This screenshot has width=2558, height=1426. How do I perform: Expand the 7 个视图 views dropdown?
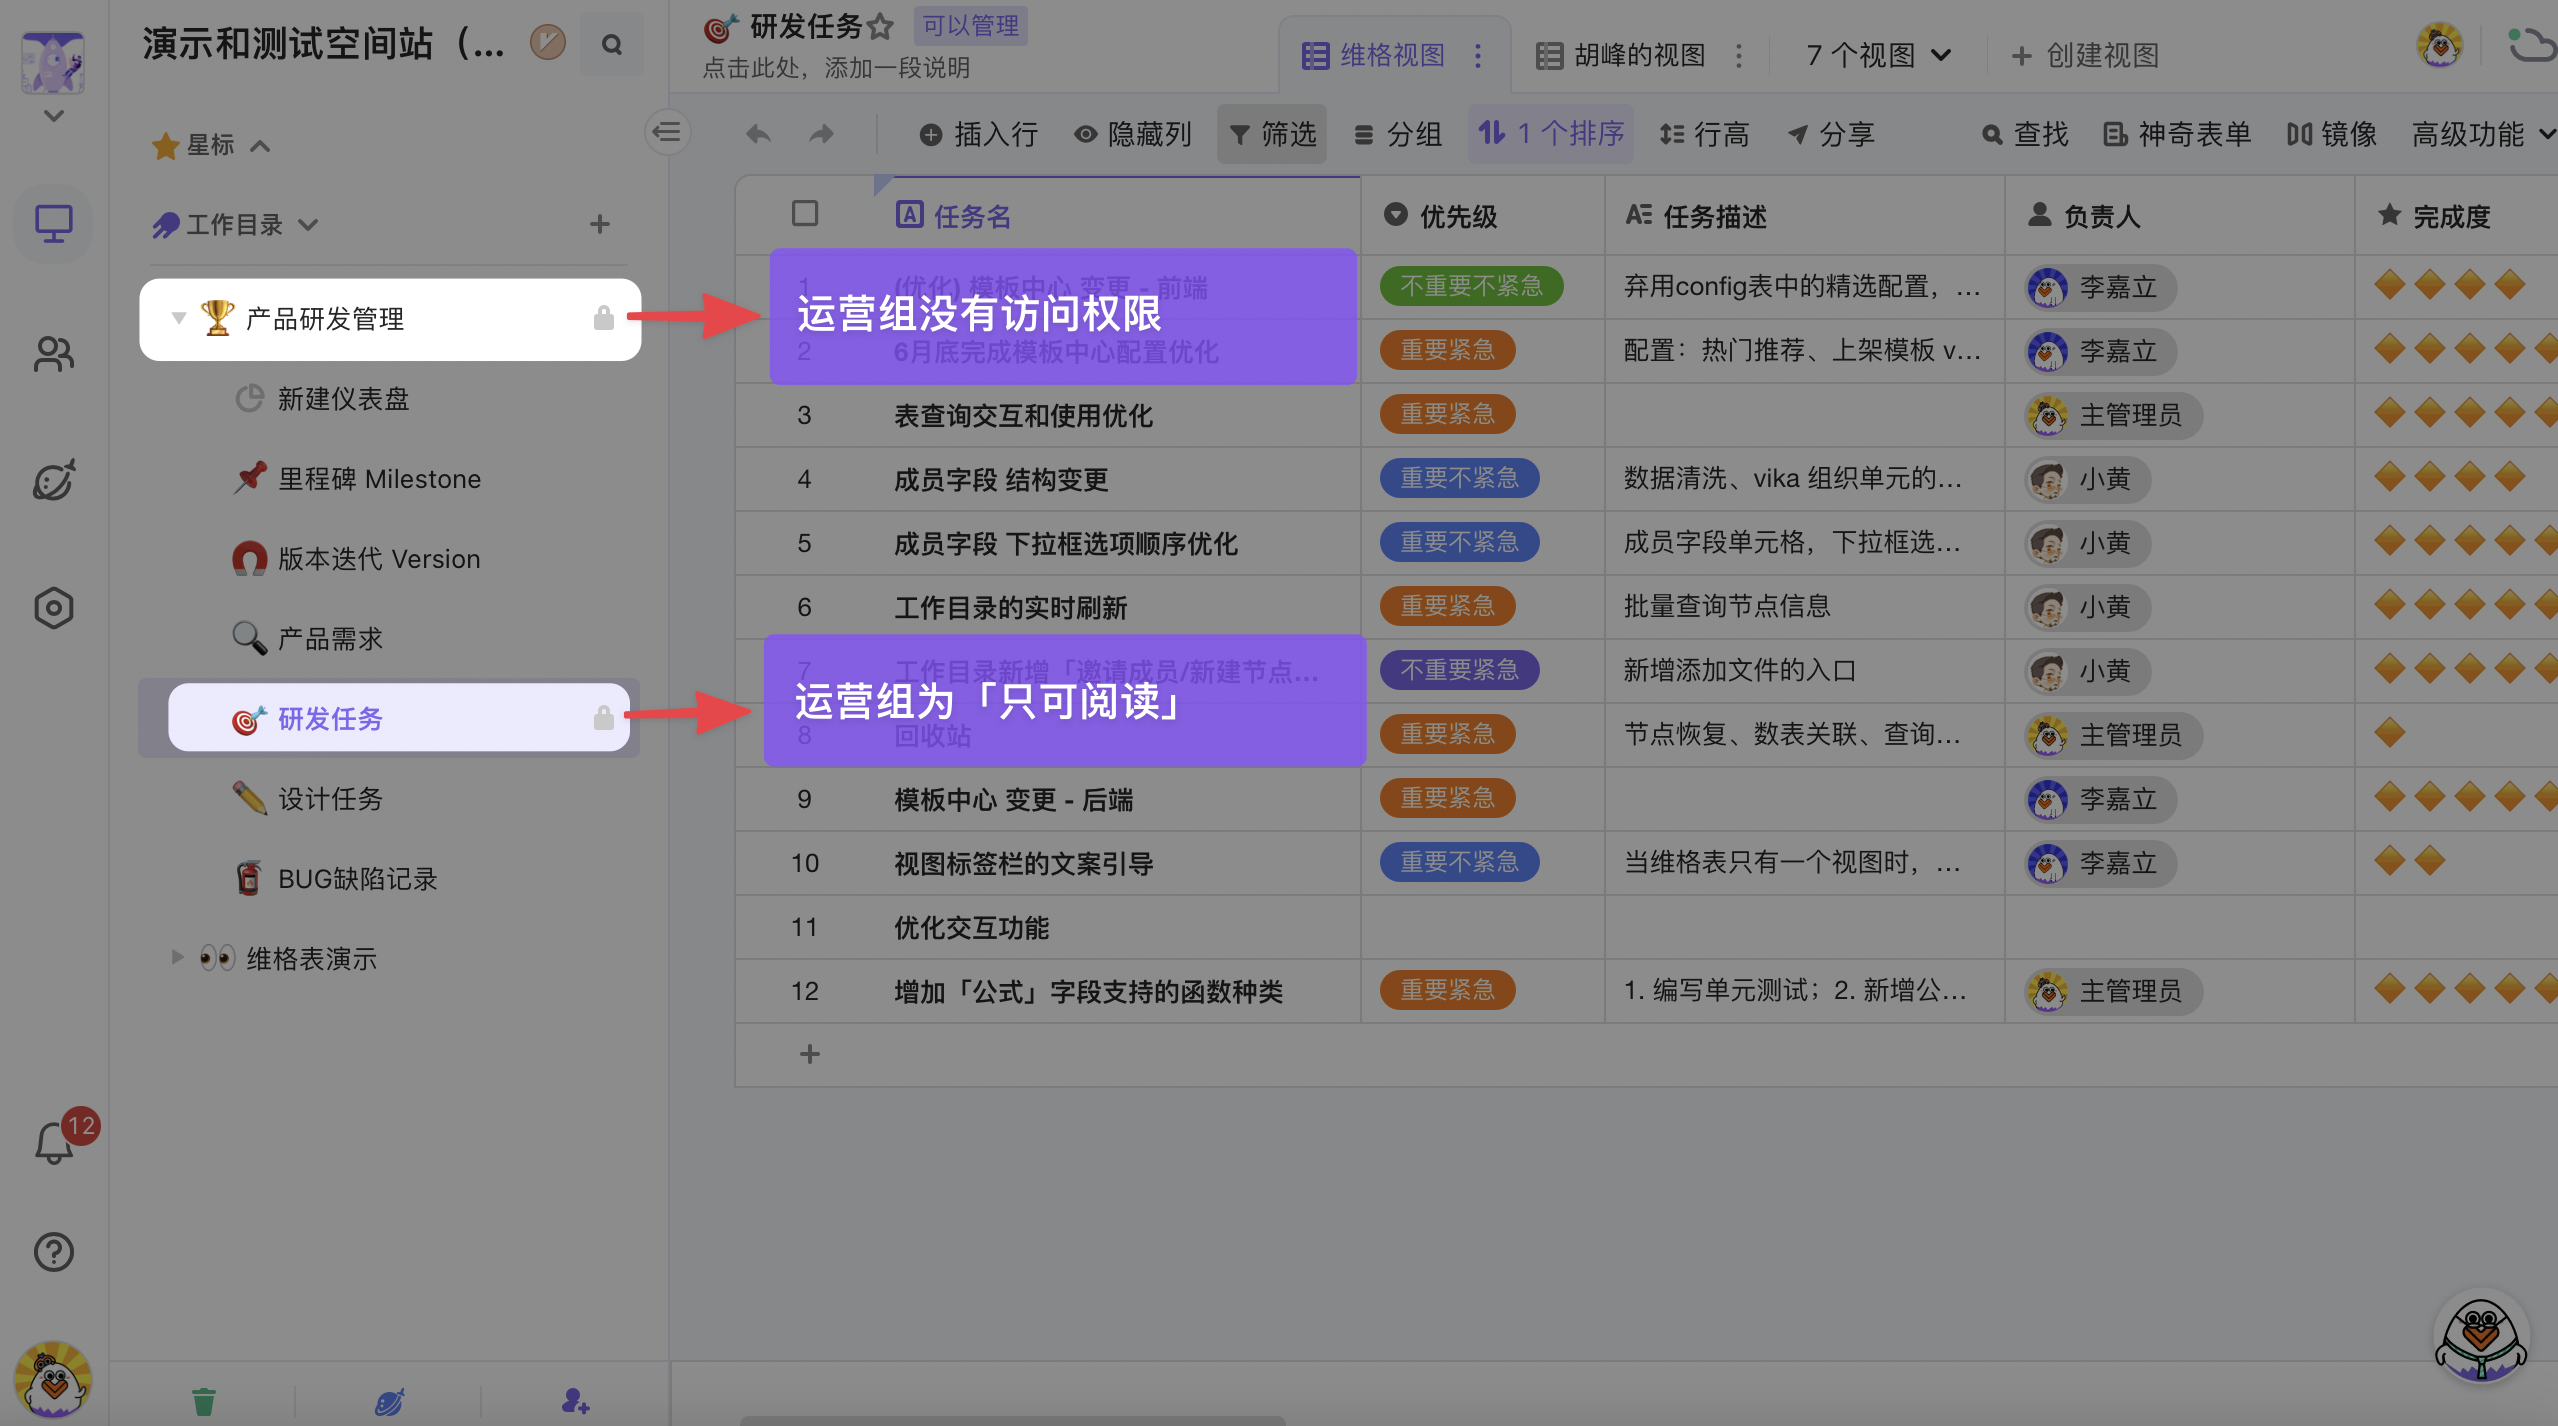point(1878,55)
